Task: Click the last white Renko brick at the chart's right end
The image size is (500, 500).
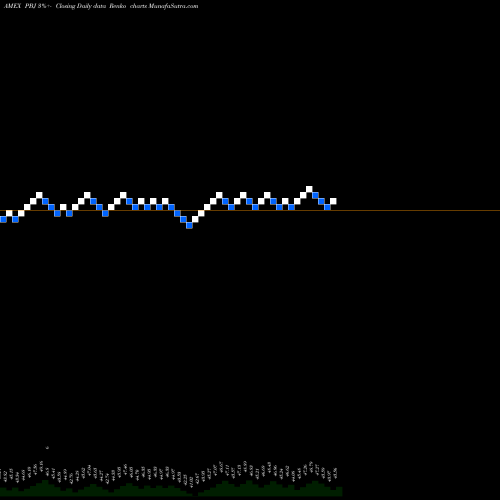Action: click(x=333, y=201)
